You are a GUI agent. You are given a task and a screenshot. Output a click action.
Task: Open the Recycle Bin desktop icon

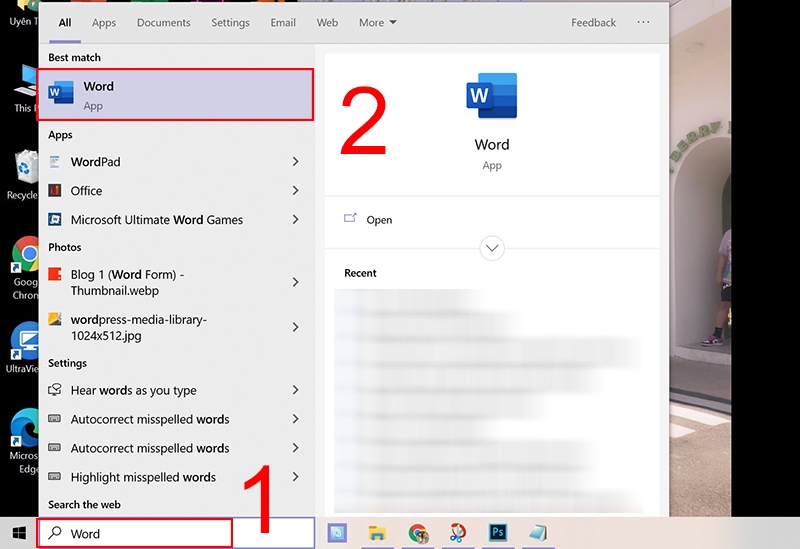pos(21,174)
